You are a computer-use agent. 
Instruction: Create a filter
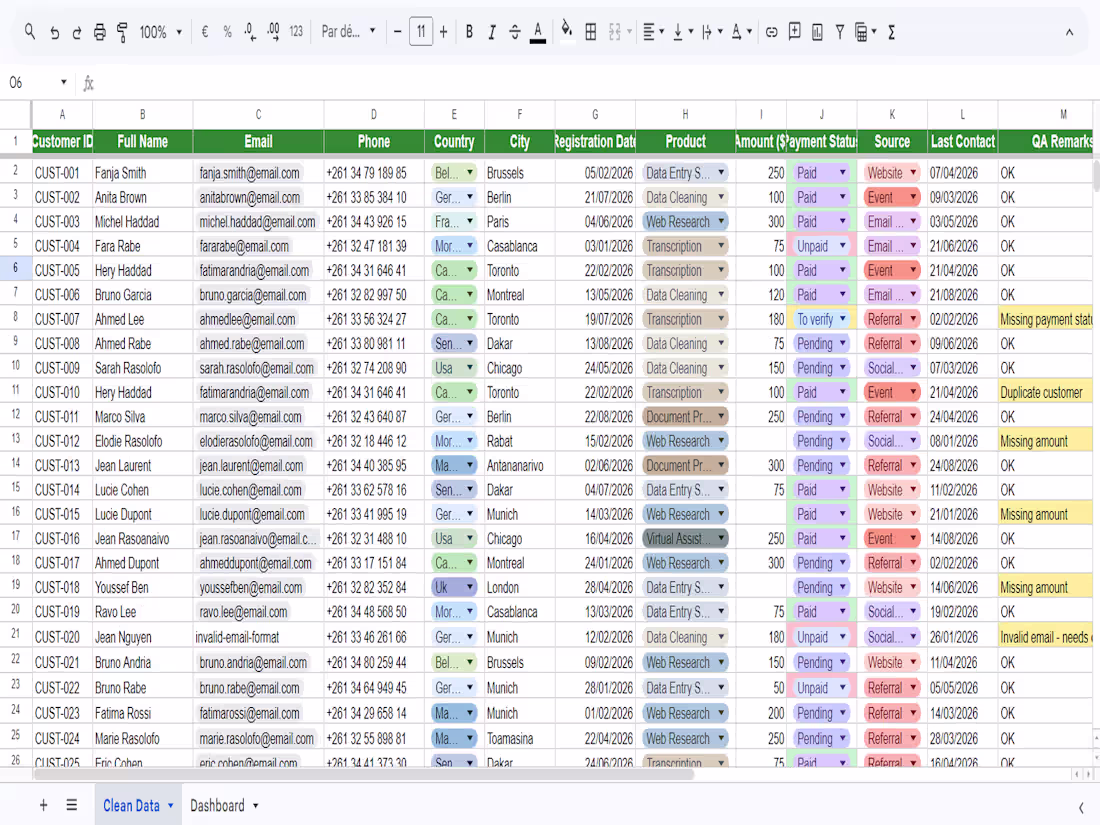[840, 32]
